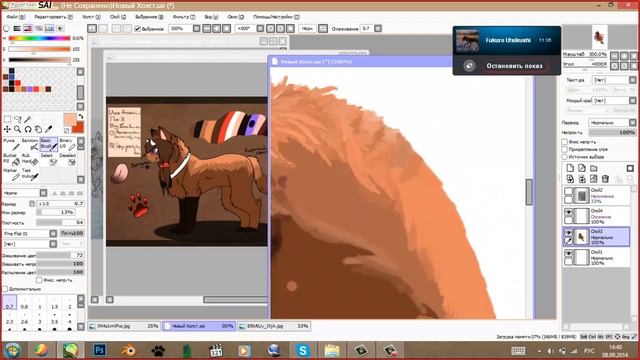Viewport: 640px width, 360px height.
Task: Adjust the H hue slider
Action: (39, 38)
